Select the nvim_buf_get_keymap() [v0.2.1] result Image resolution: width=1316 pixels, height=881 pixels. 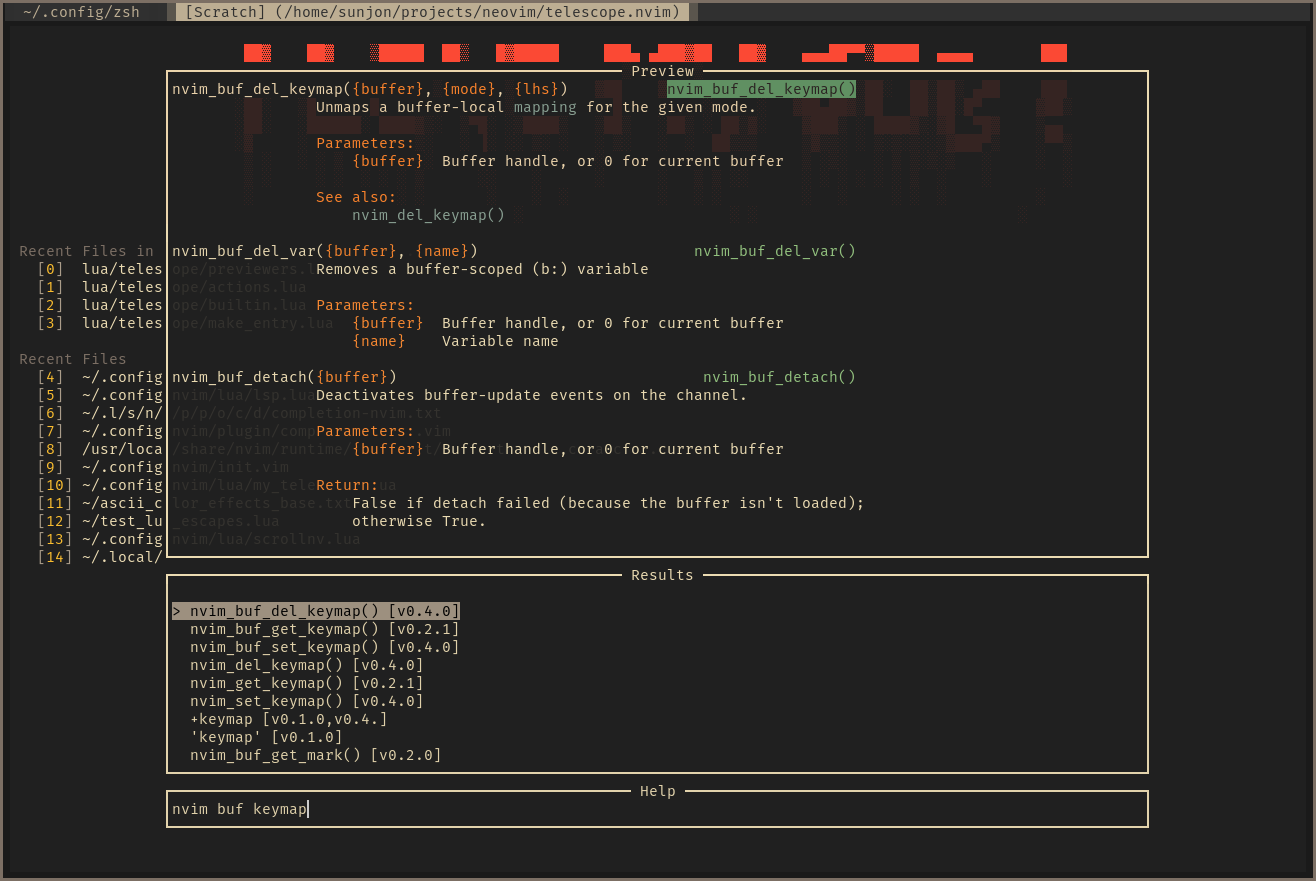pyautogui.click(x=324, y=629)
